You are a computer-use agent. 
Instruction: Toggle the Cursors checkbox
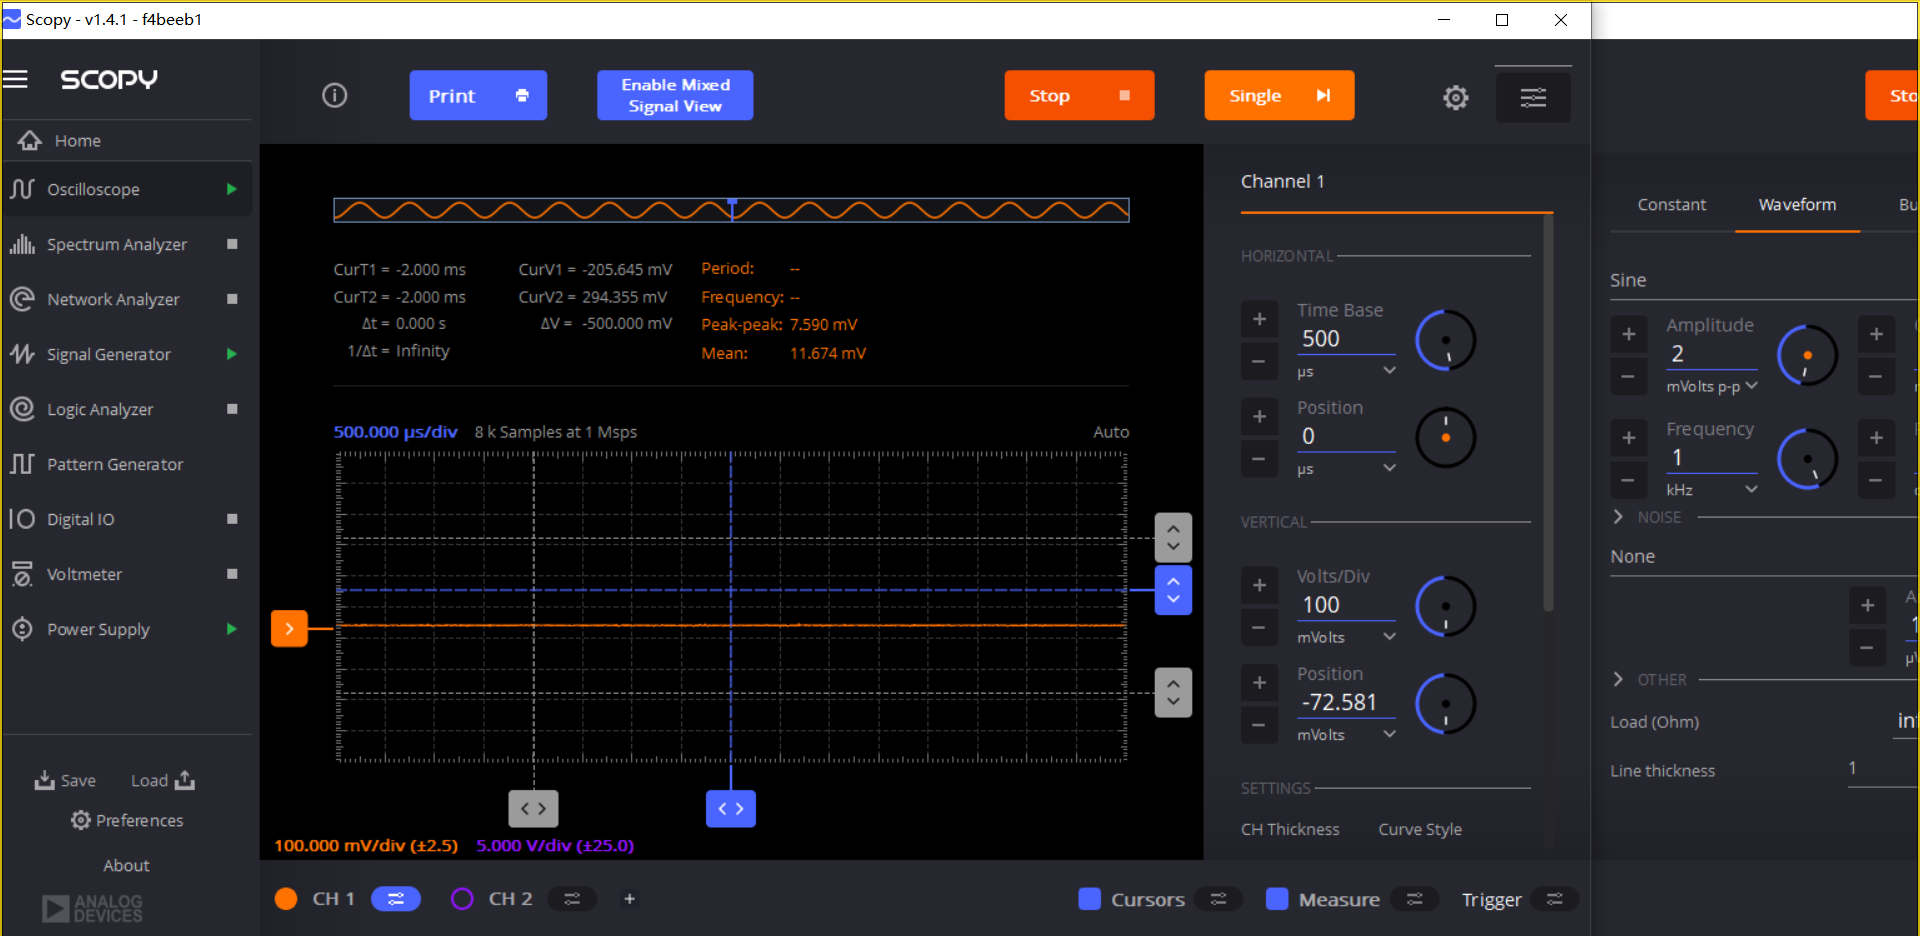tap(1089, 899)
